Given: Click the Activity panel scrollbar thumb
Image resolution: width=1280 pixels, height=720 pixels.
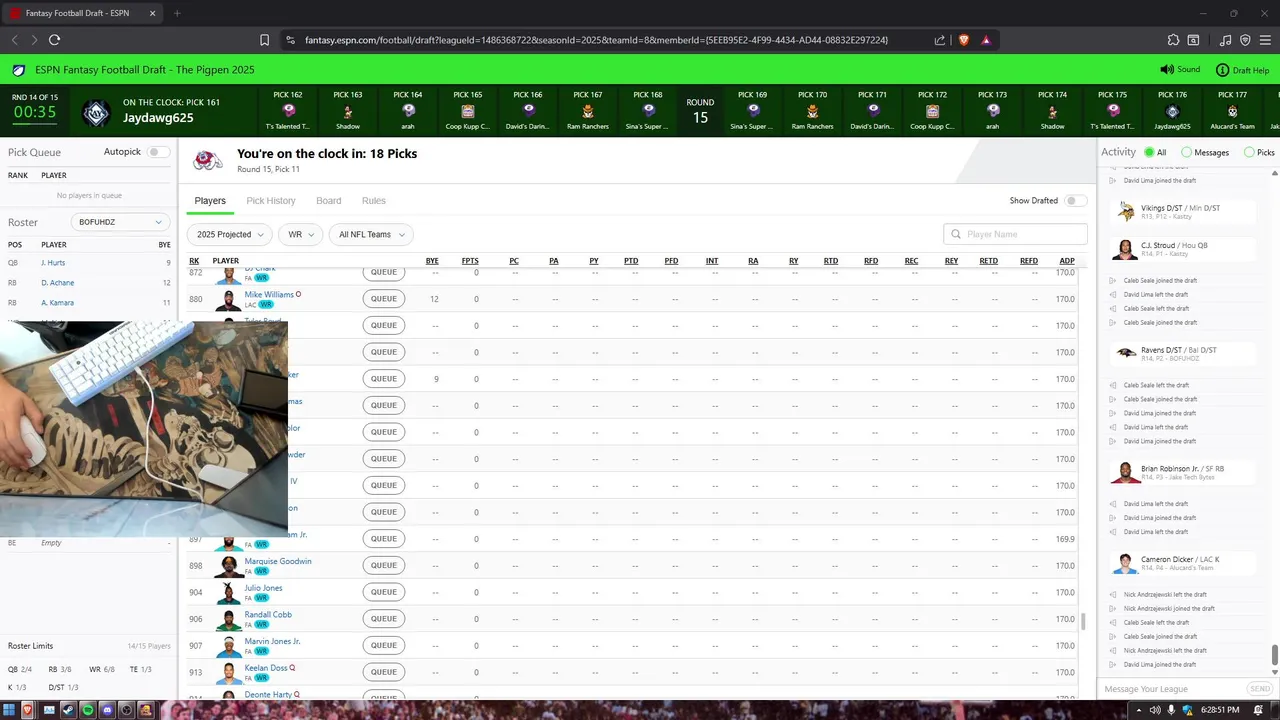Looking at the screenshot, I should (x=1274, y=654).
